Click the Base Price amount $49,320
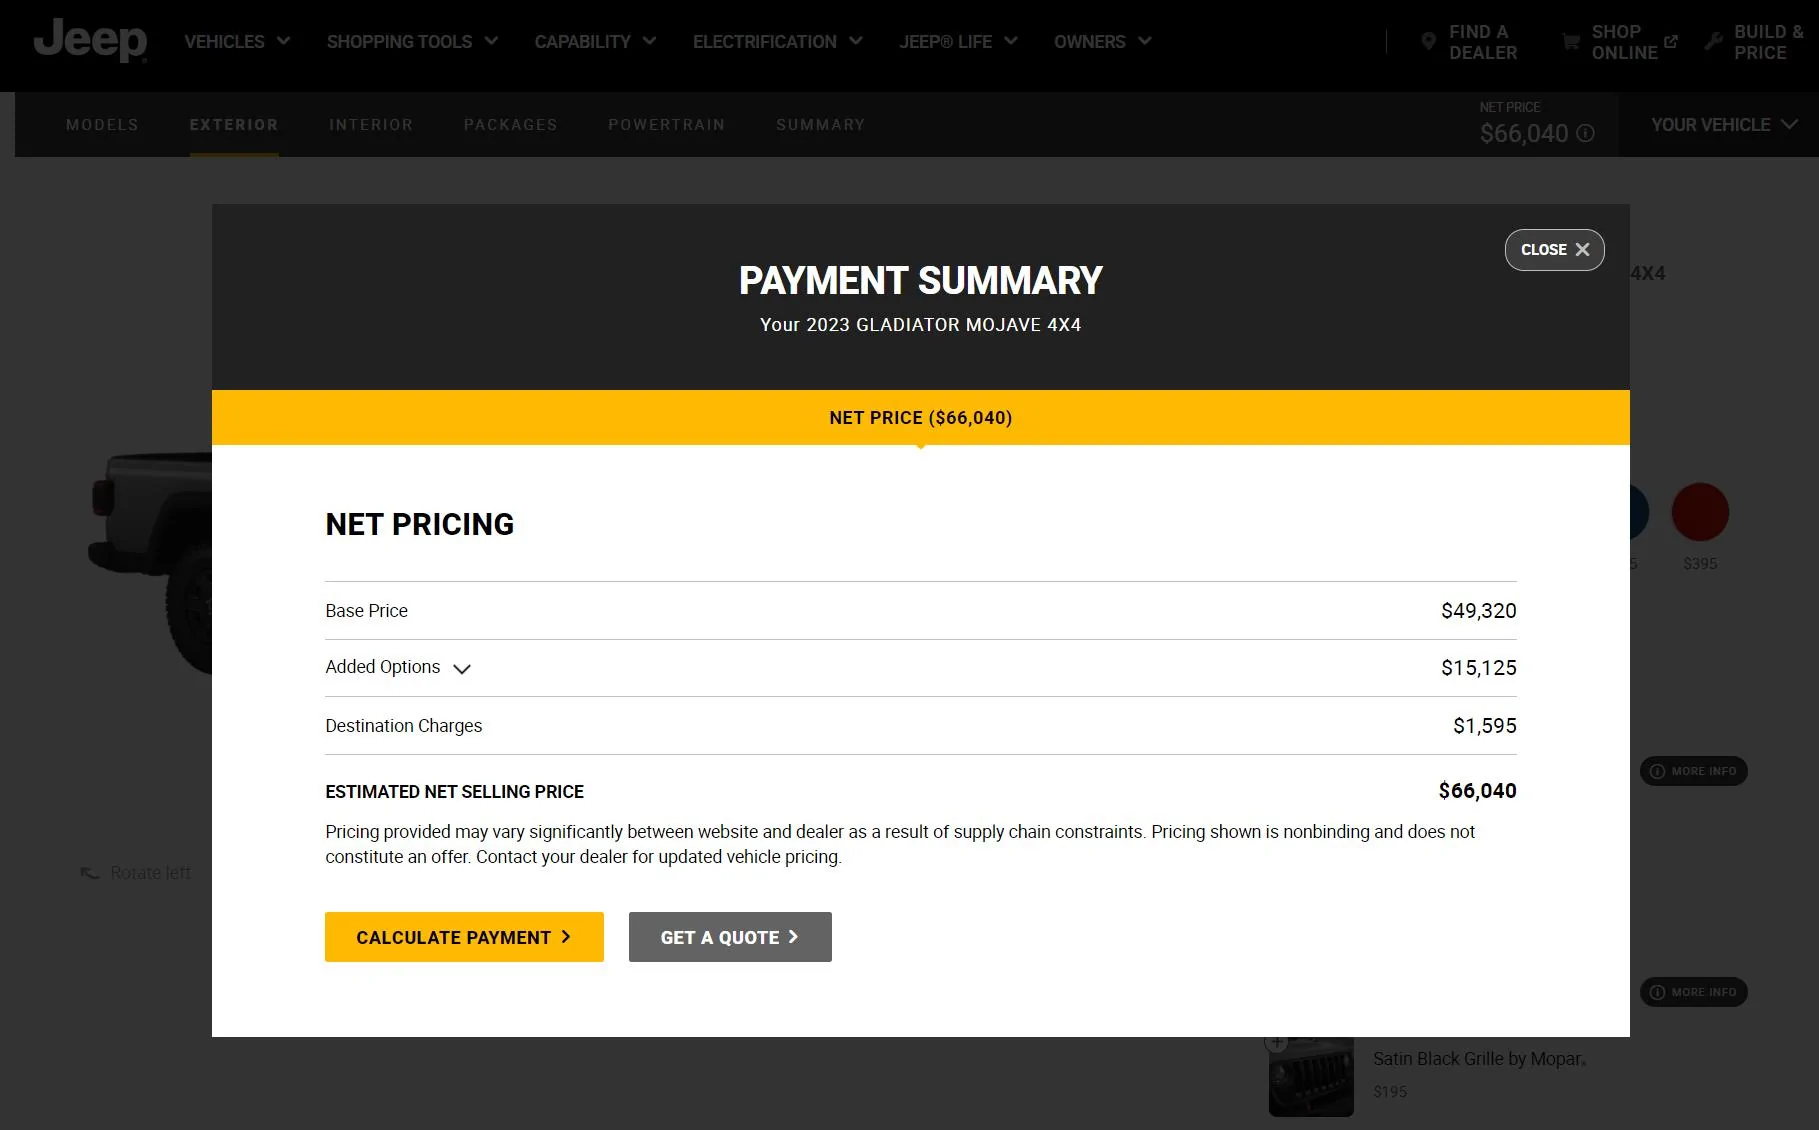1819x1130 pixels. point(1478,611)
